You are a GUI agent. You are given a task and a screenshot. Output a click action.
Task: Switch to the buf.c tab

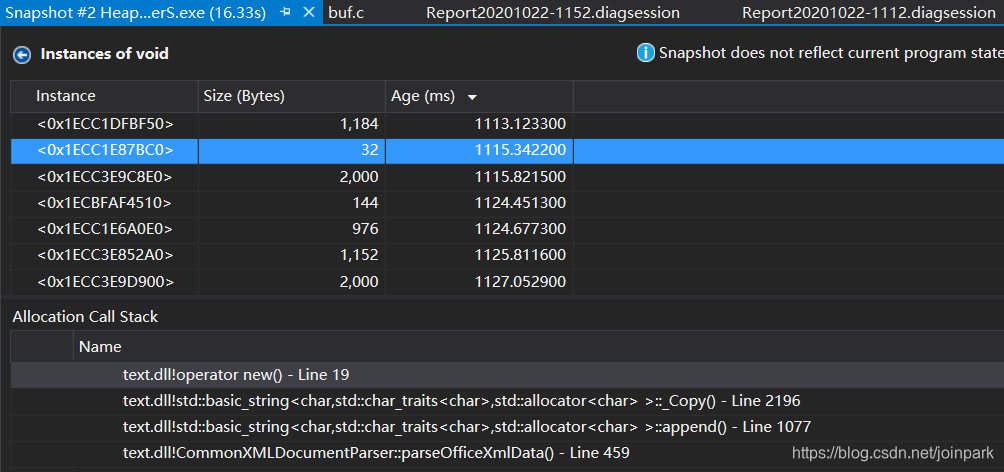346,12
